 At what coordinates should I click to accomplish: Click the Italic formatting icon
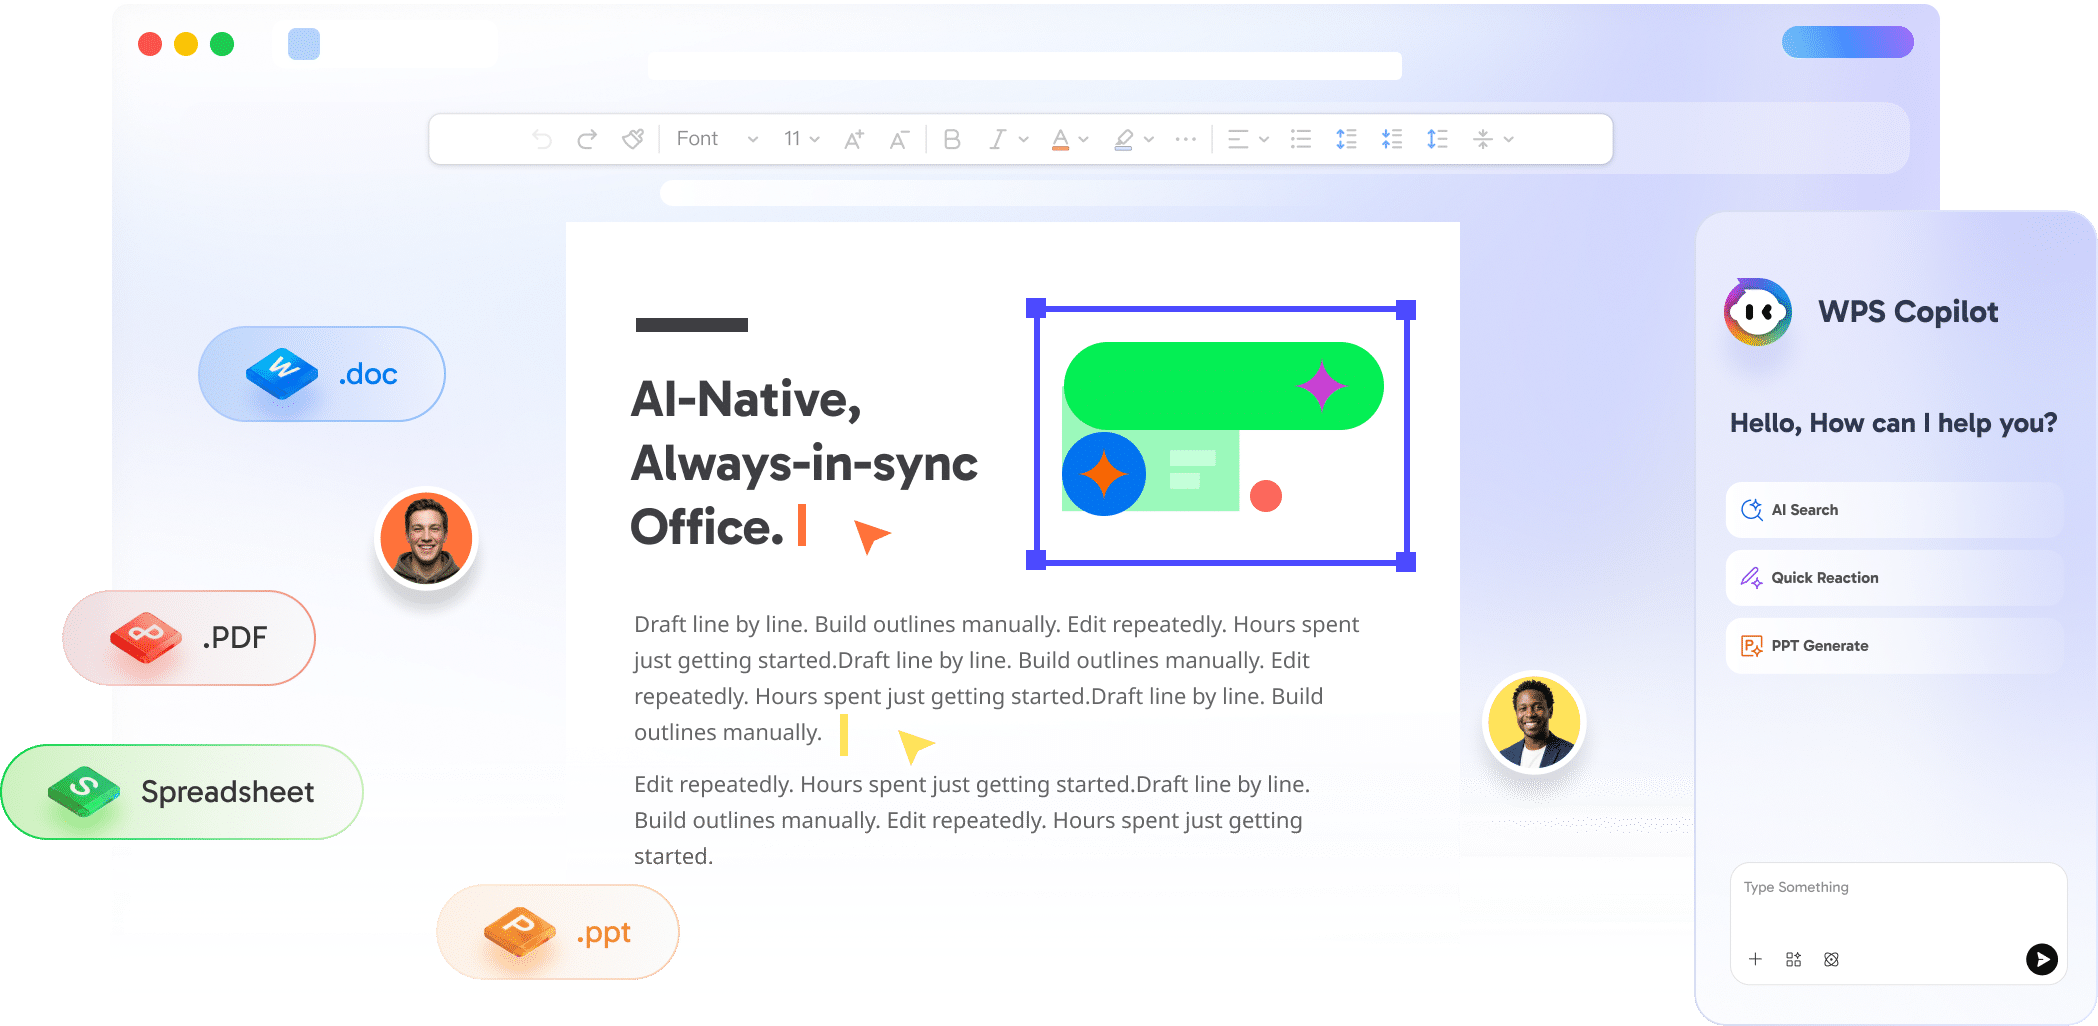coord(997,139)
